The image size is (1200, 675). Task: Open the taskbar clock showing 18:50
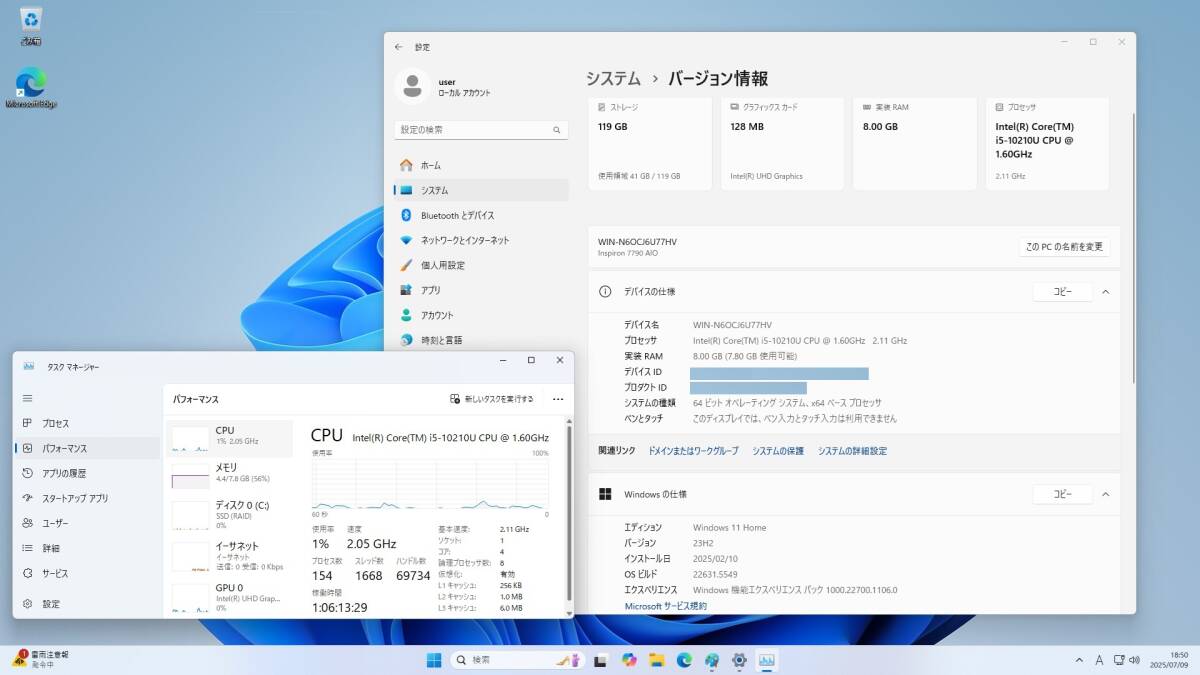(1170, 660)
